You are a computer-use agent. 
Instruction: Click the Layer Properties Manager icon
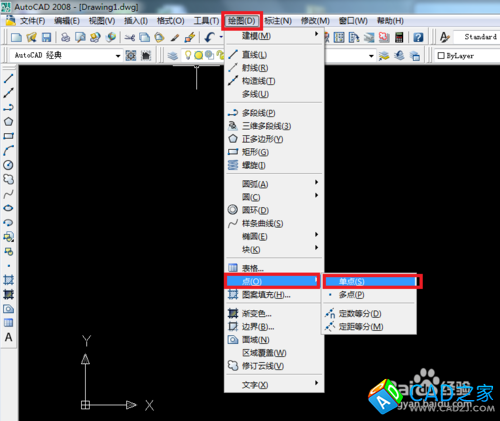tap(173, 55)
